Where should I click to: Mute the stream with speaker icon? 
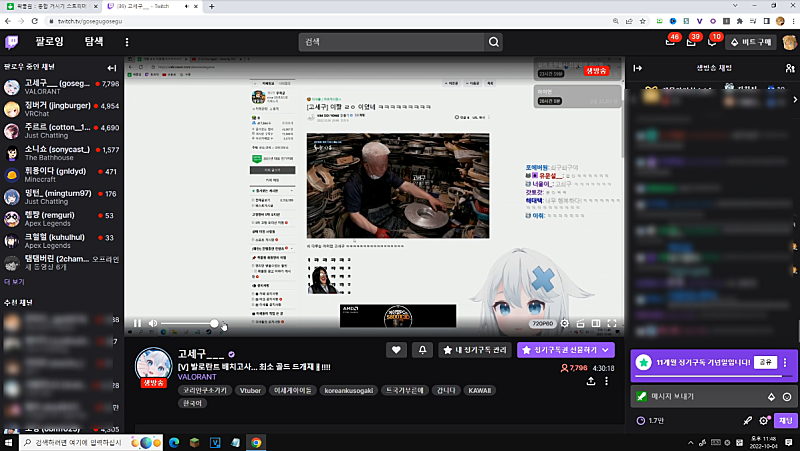(x=153, y=323)
